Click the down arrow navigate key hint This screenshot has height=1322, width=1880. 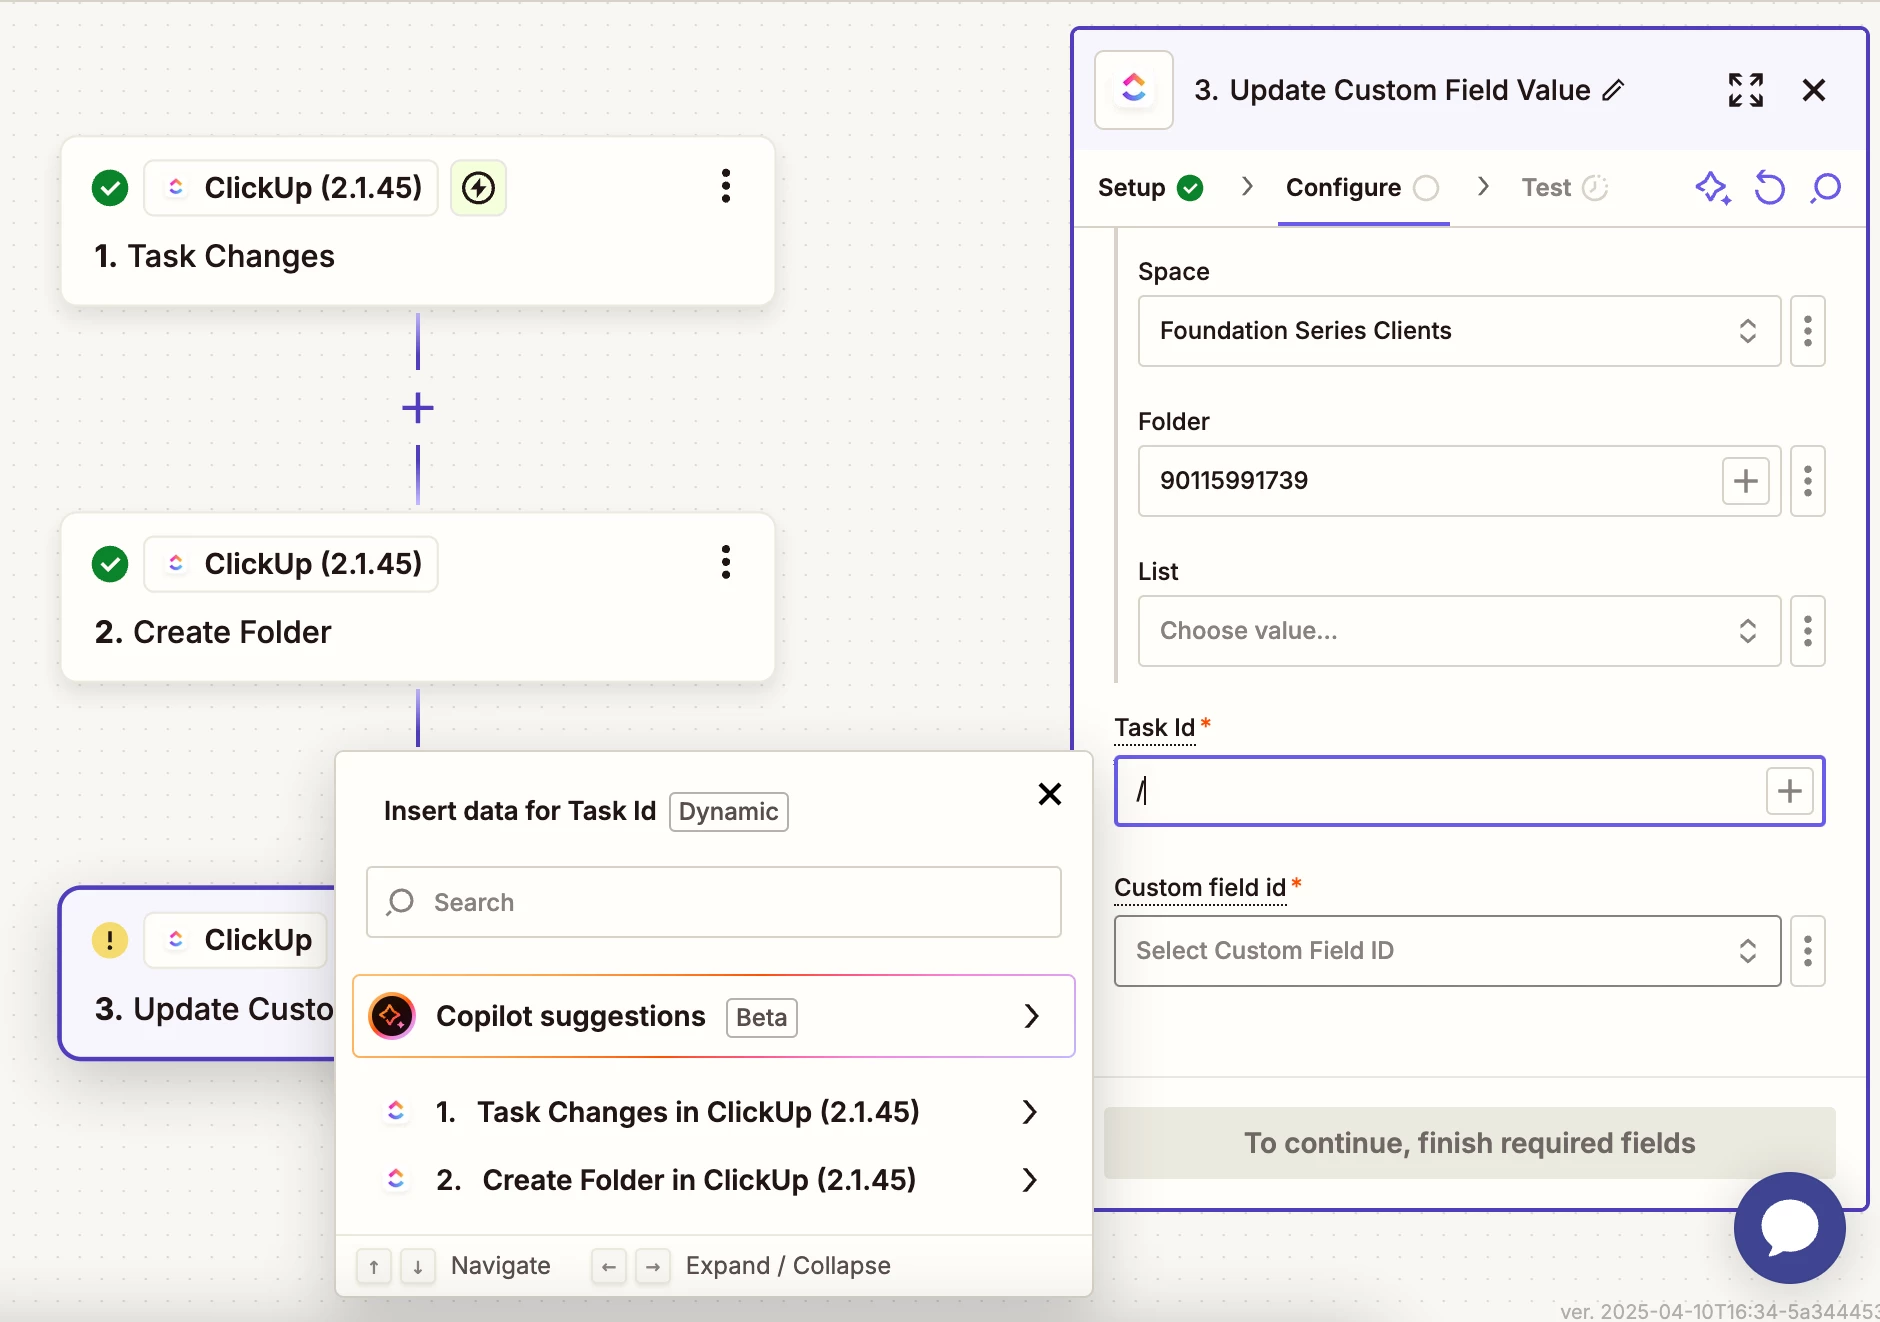[418, 1267]
